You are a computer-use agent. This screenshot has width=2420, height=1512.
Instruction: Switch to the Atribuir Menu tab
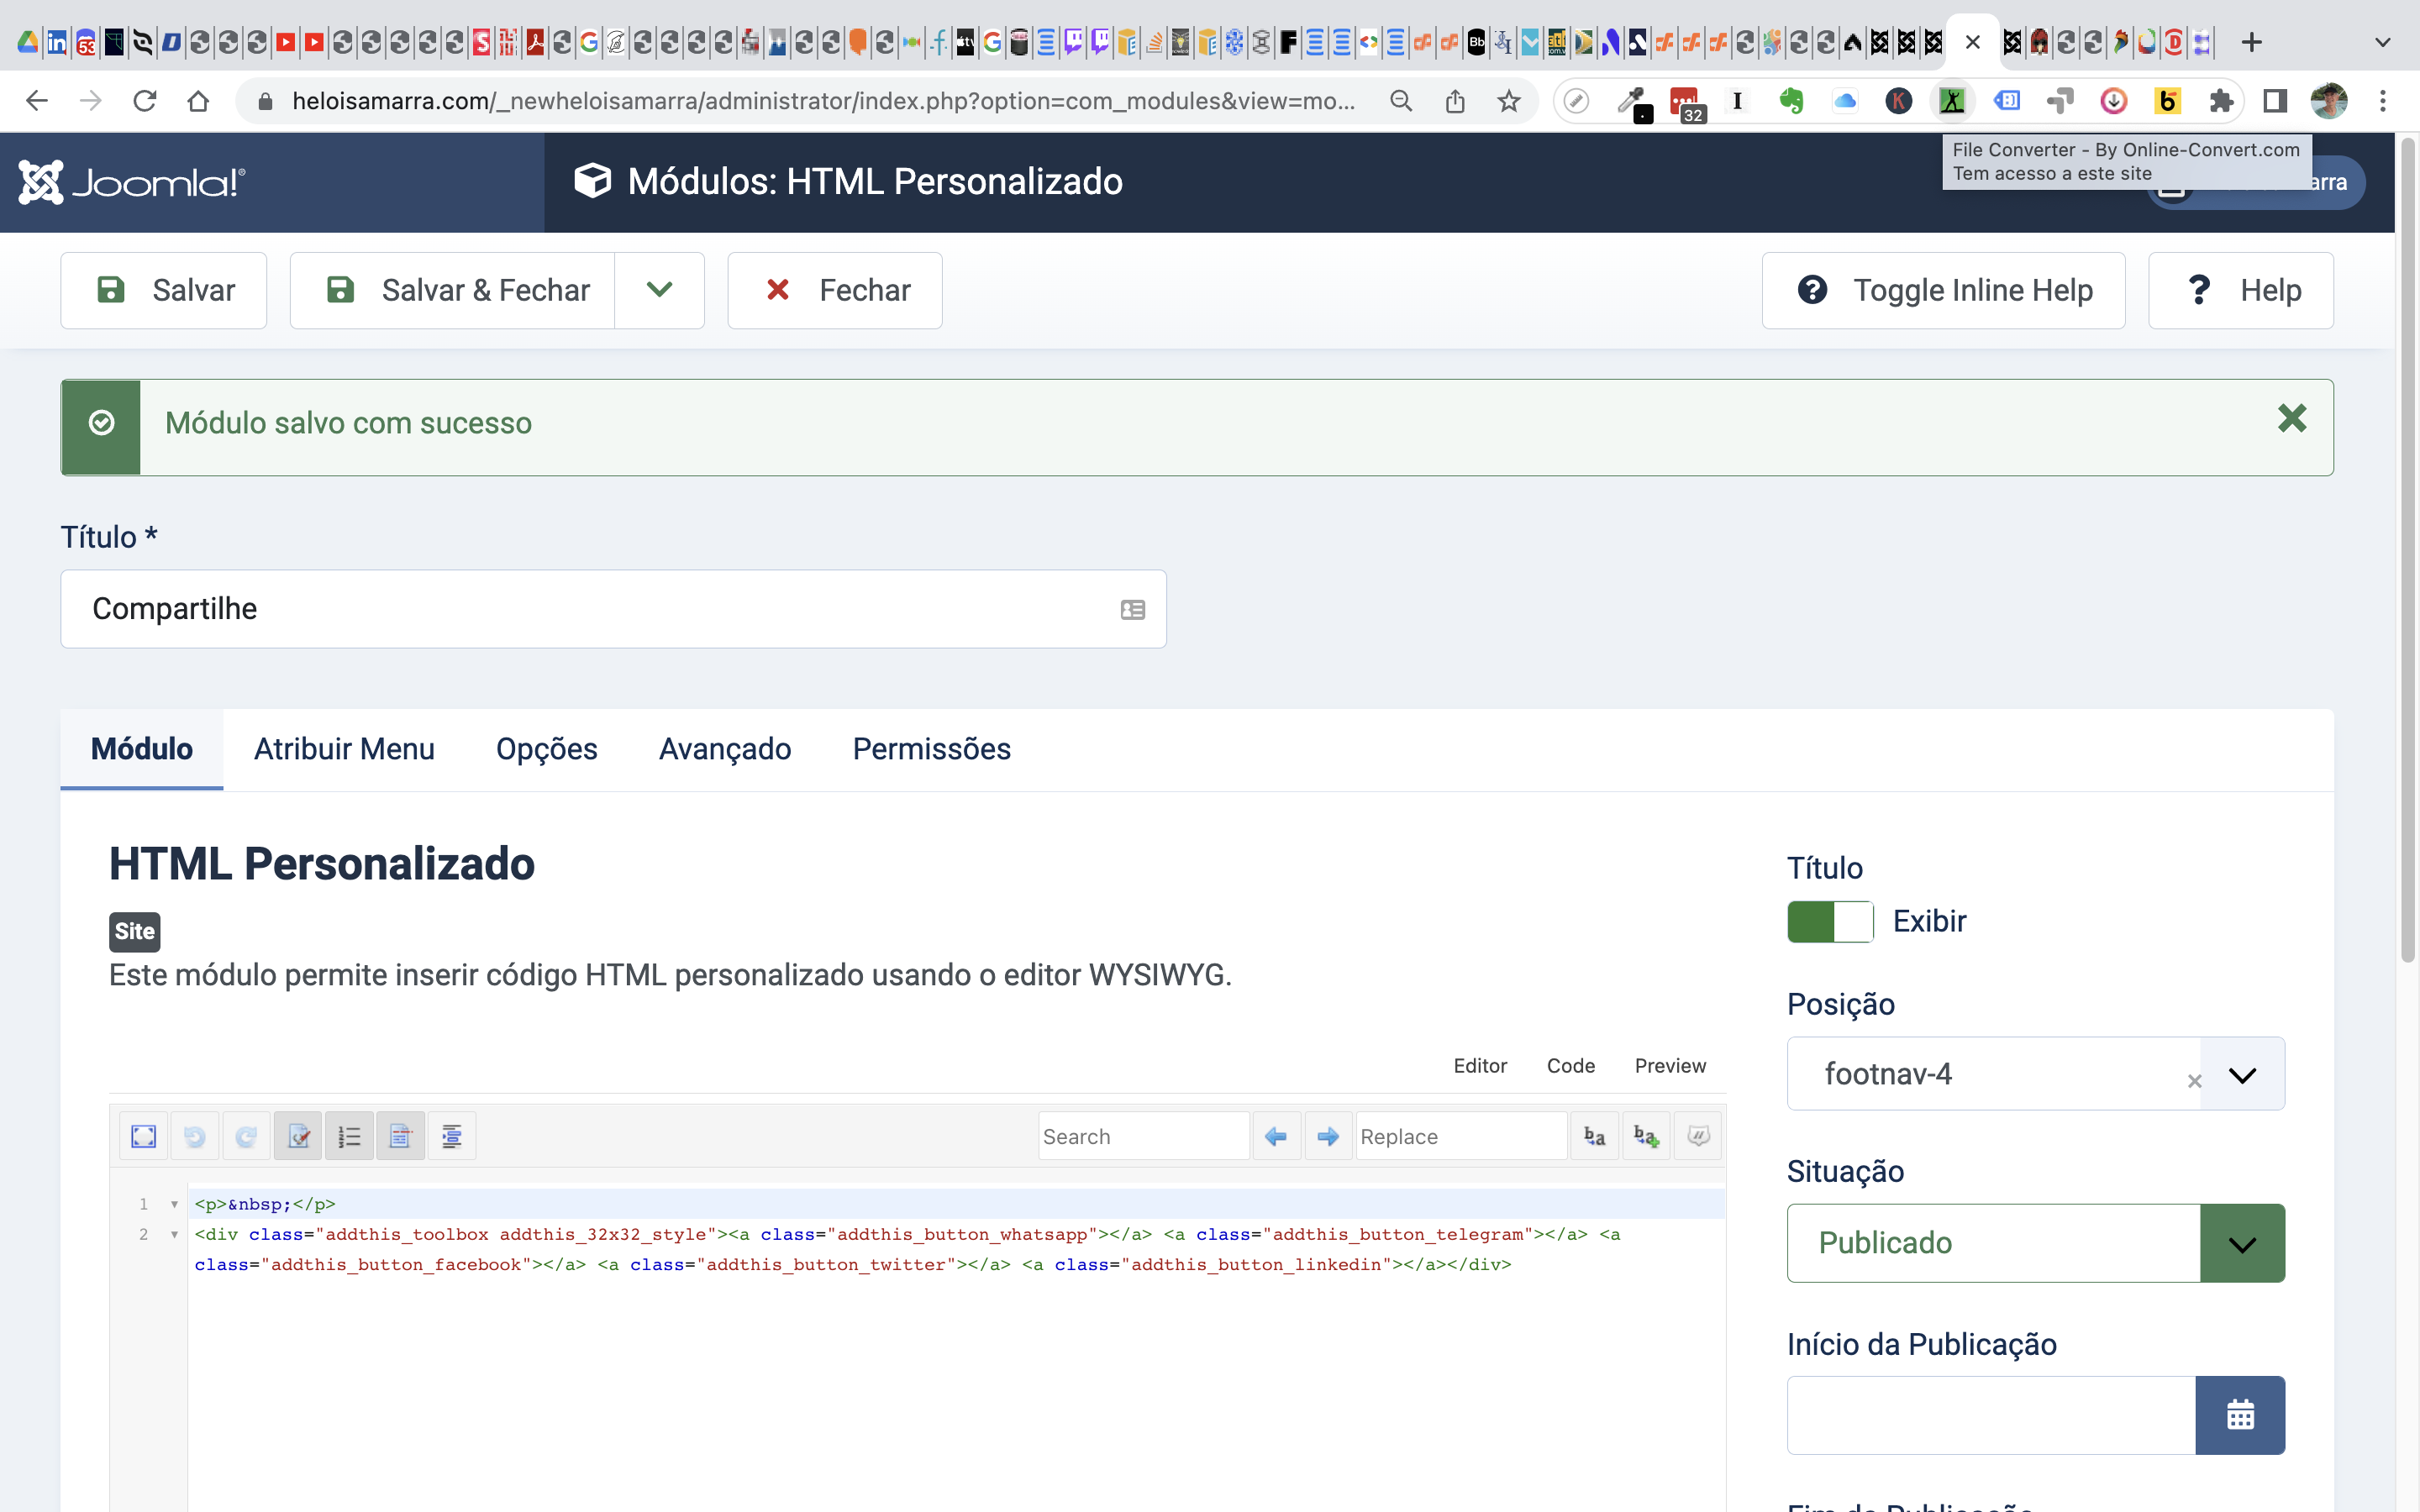344,749
